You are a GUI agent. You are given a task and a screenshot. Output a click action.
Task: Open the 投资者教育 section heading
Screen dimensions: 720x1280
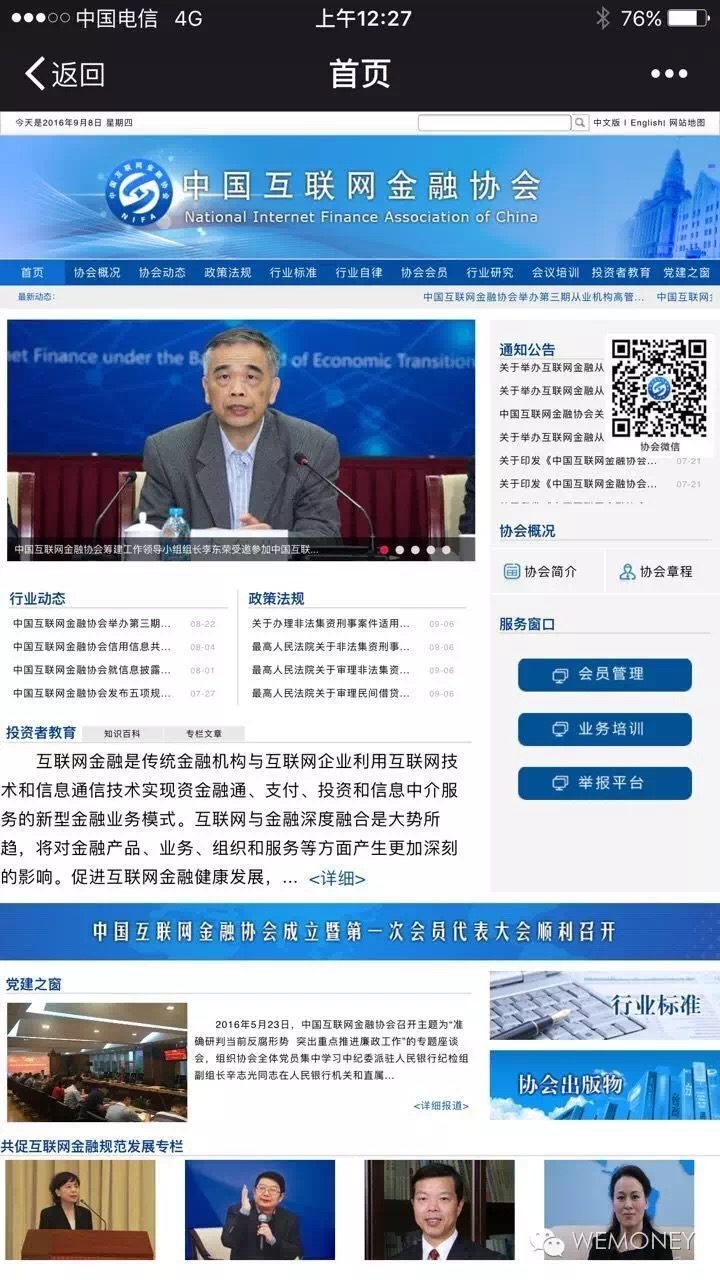41,732
